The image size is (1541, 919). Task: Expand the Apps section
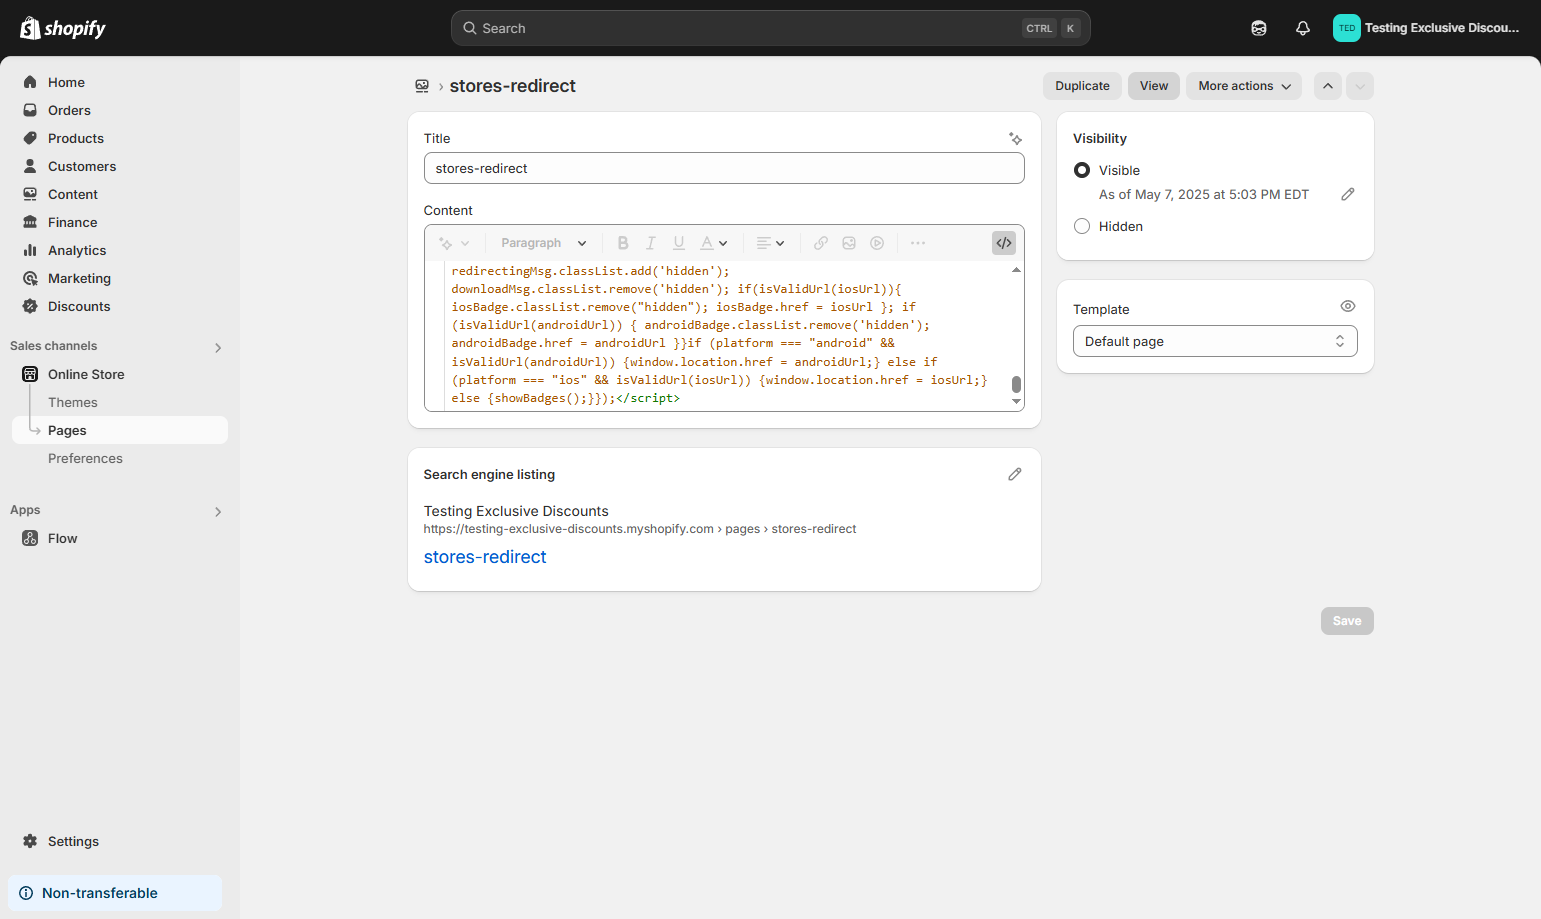(x=218, y=511)
